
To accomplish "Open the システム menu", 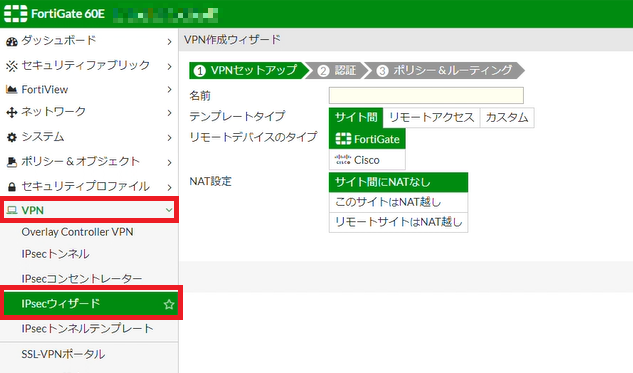I will click(89, 137).
